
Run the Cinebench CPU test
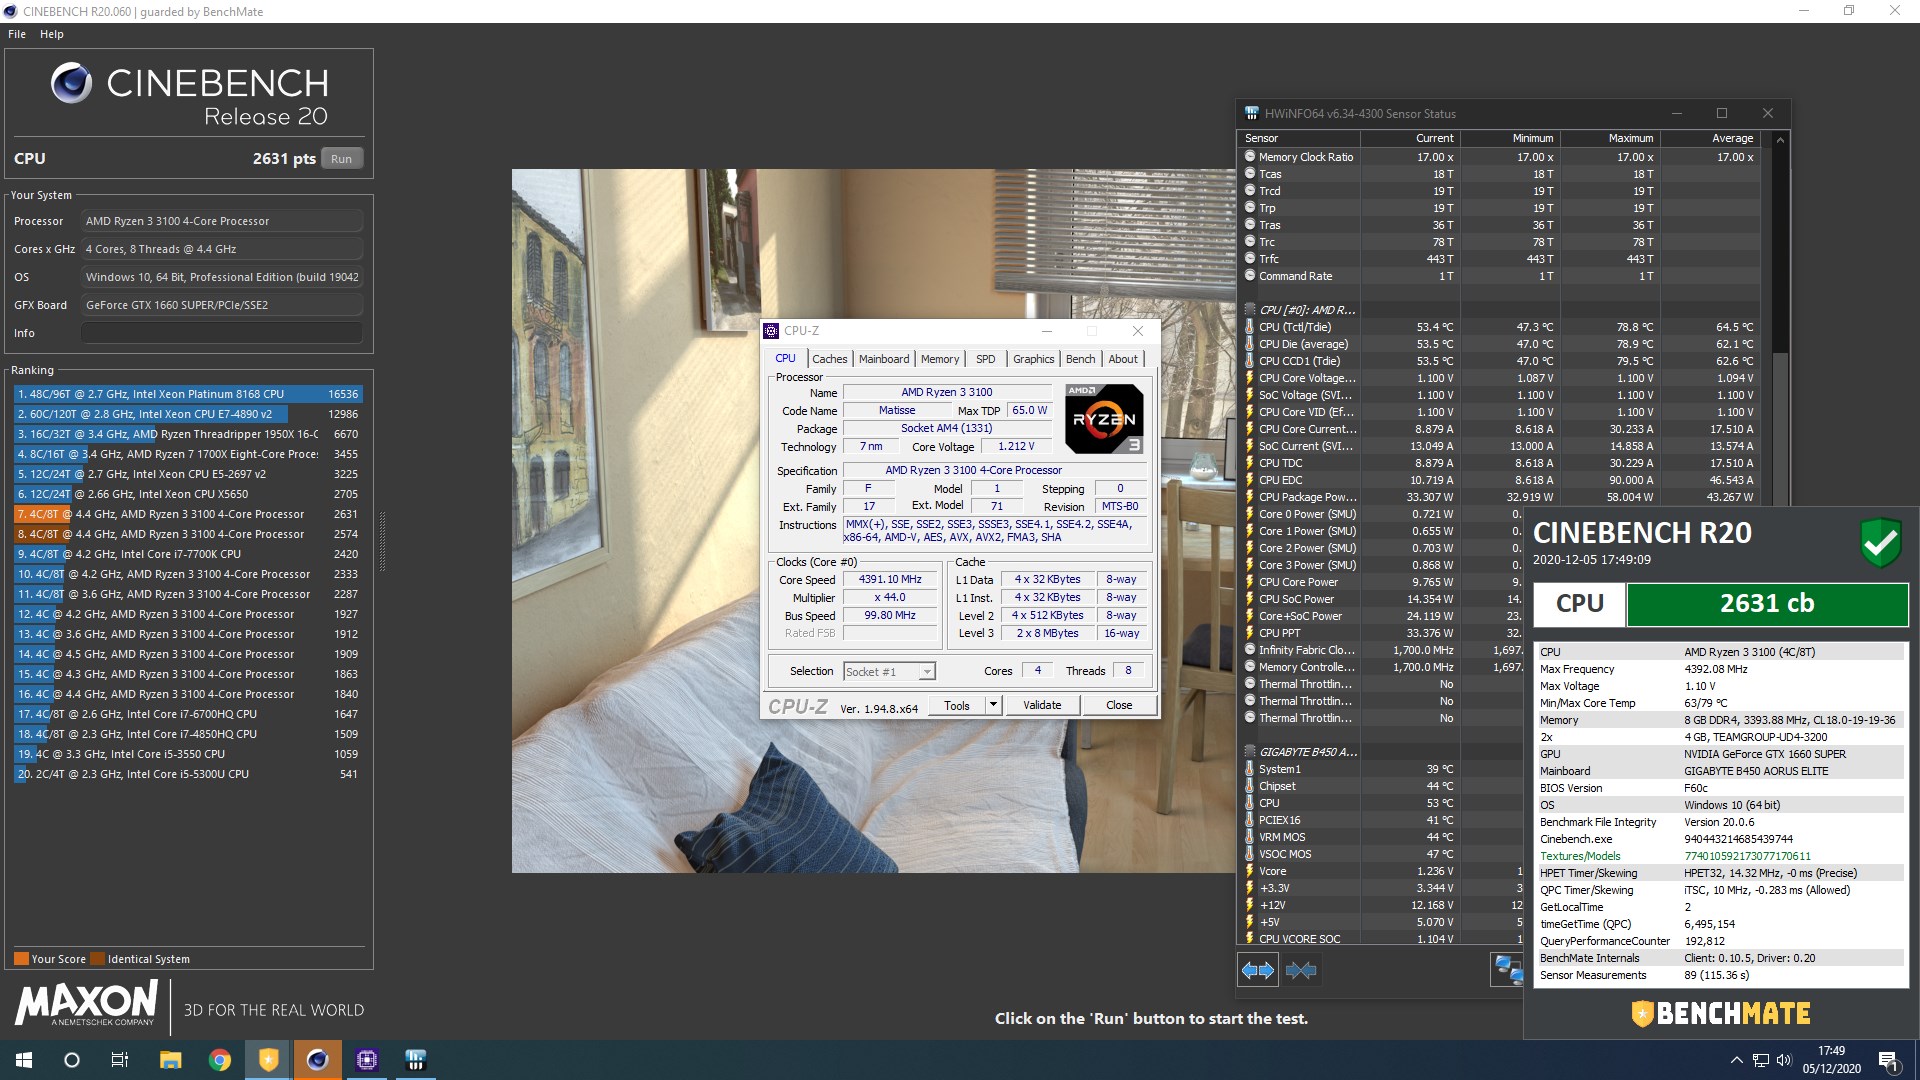point(341,159)
